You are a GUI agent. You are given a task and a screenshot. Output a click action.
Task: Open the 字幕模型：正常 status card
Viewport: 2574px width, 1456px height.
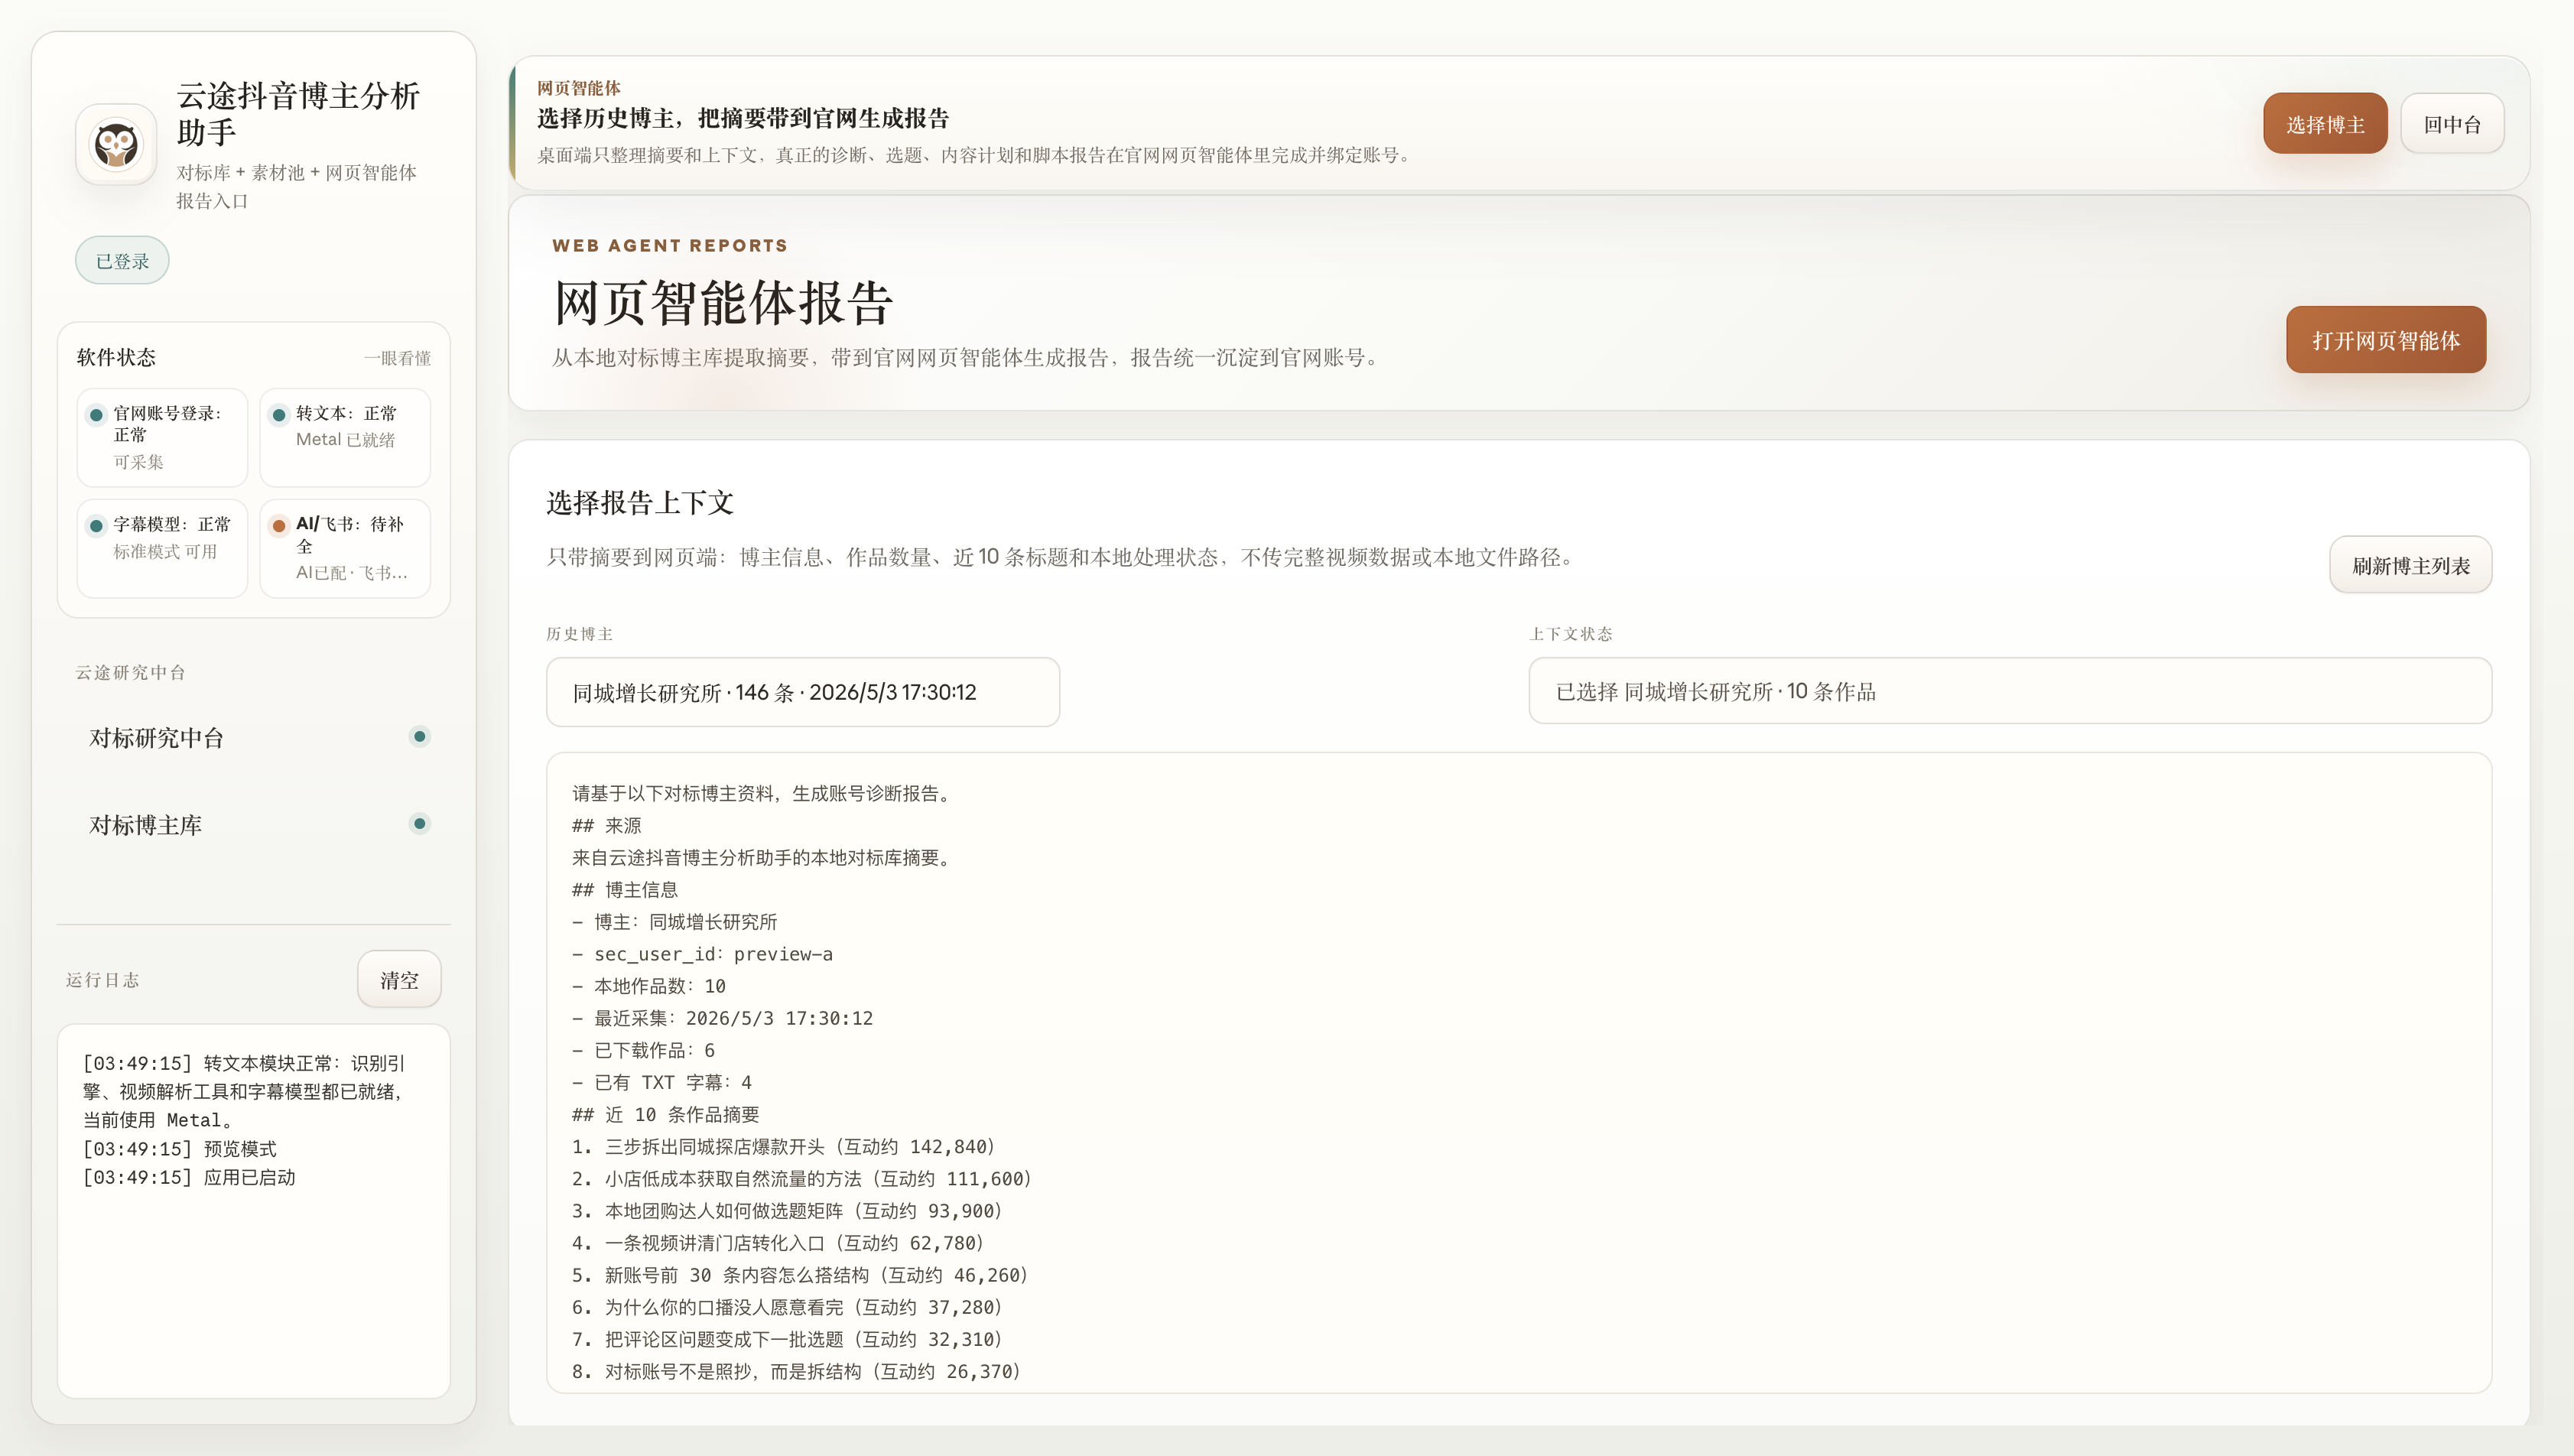[162, 548]
